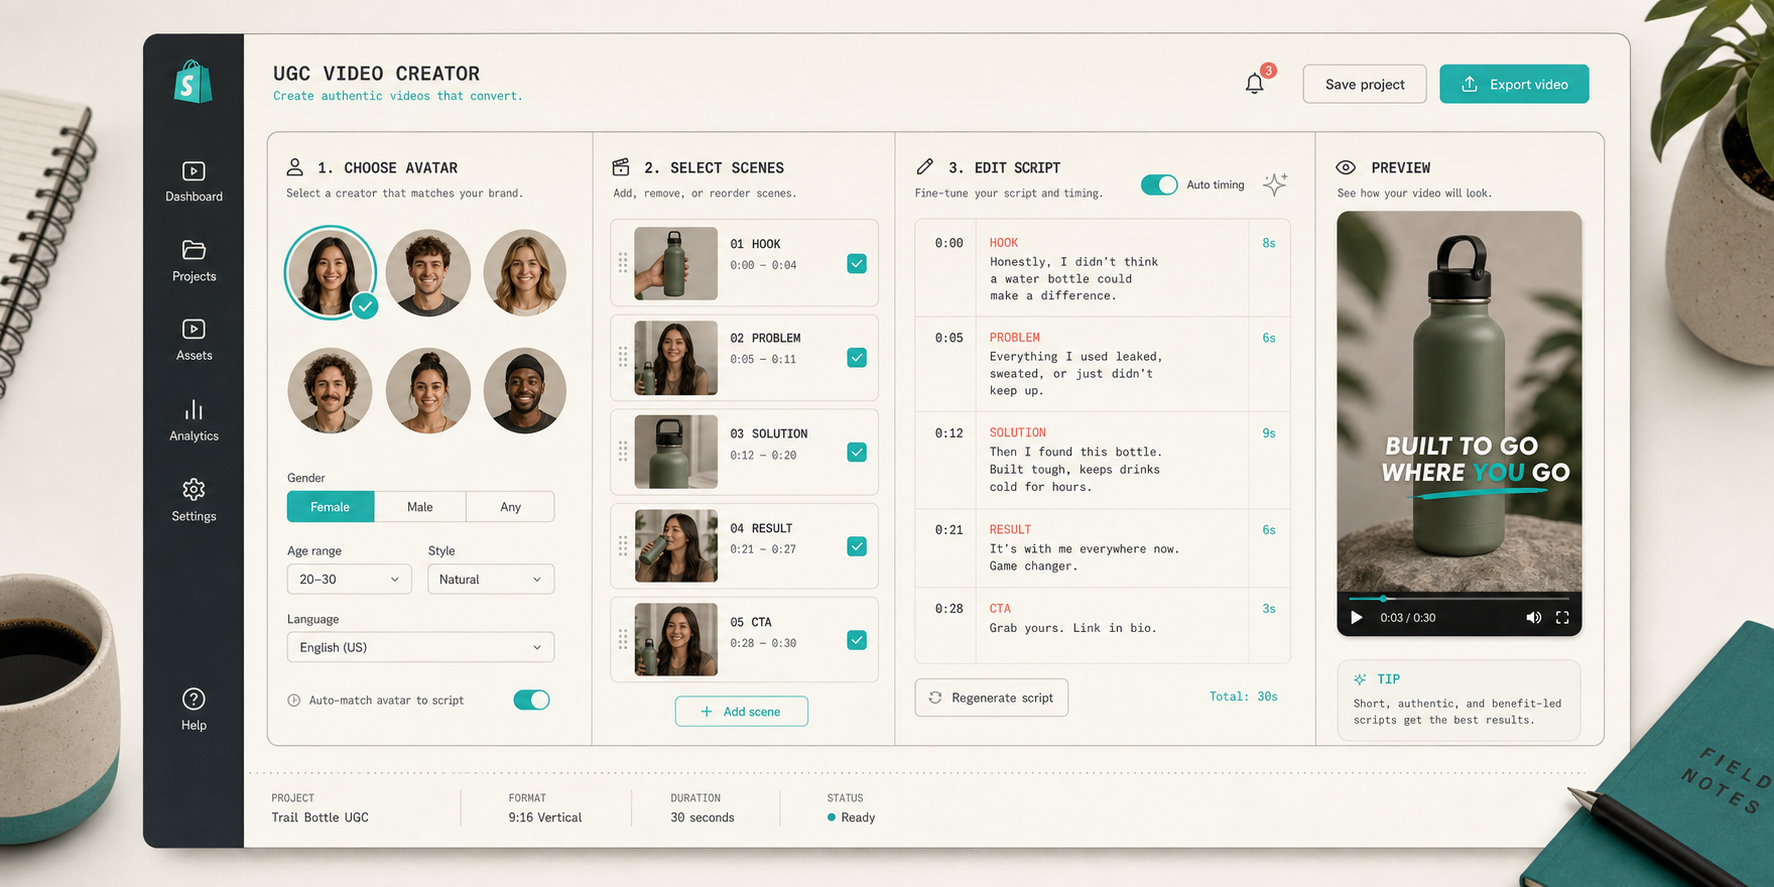Open the notifications bell
The image size is (1774, 887).
click(x=1254, y=84)
